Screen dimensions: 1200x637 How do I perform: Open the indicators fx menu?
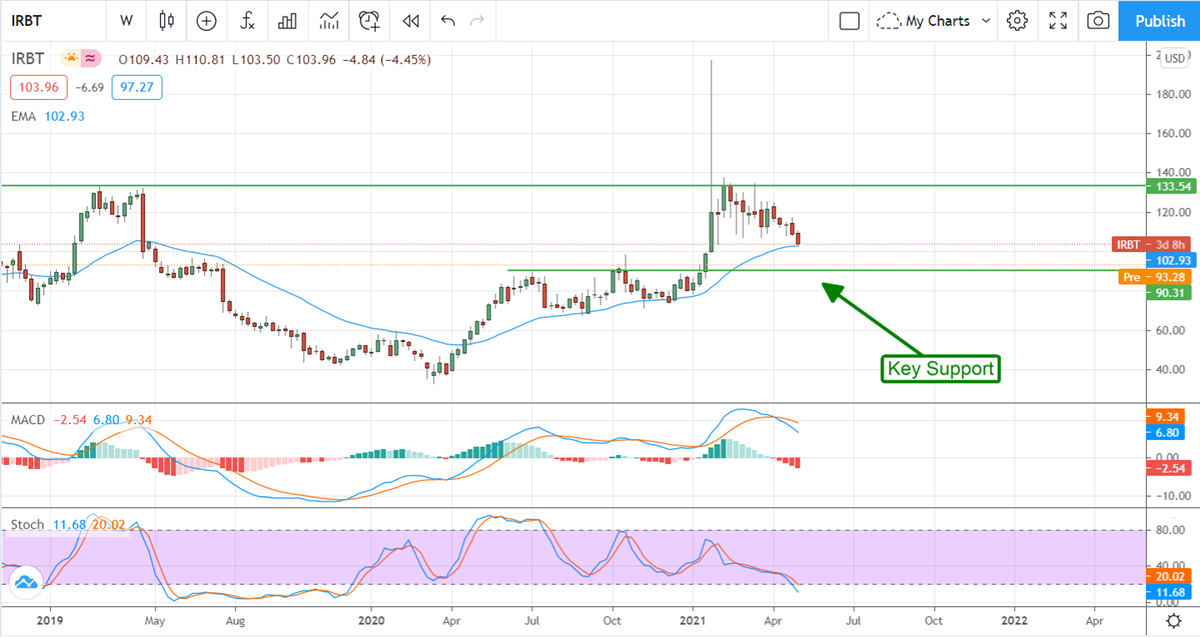tap(247, 20)
